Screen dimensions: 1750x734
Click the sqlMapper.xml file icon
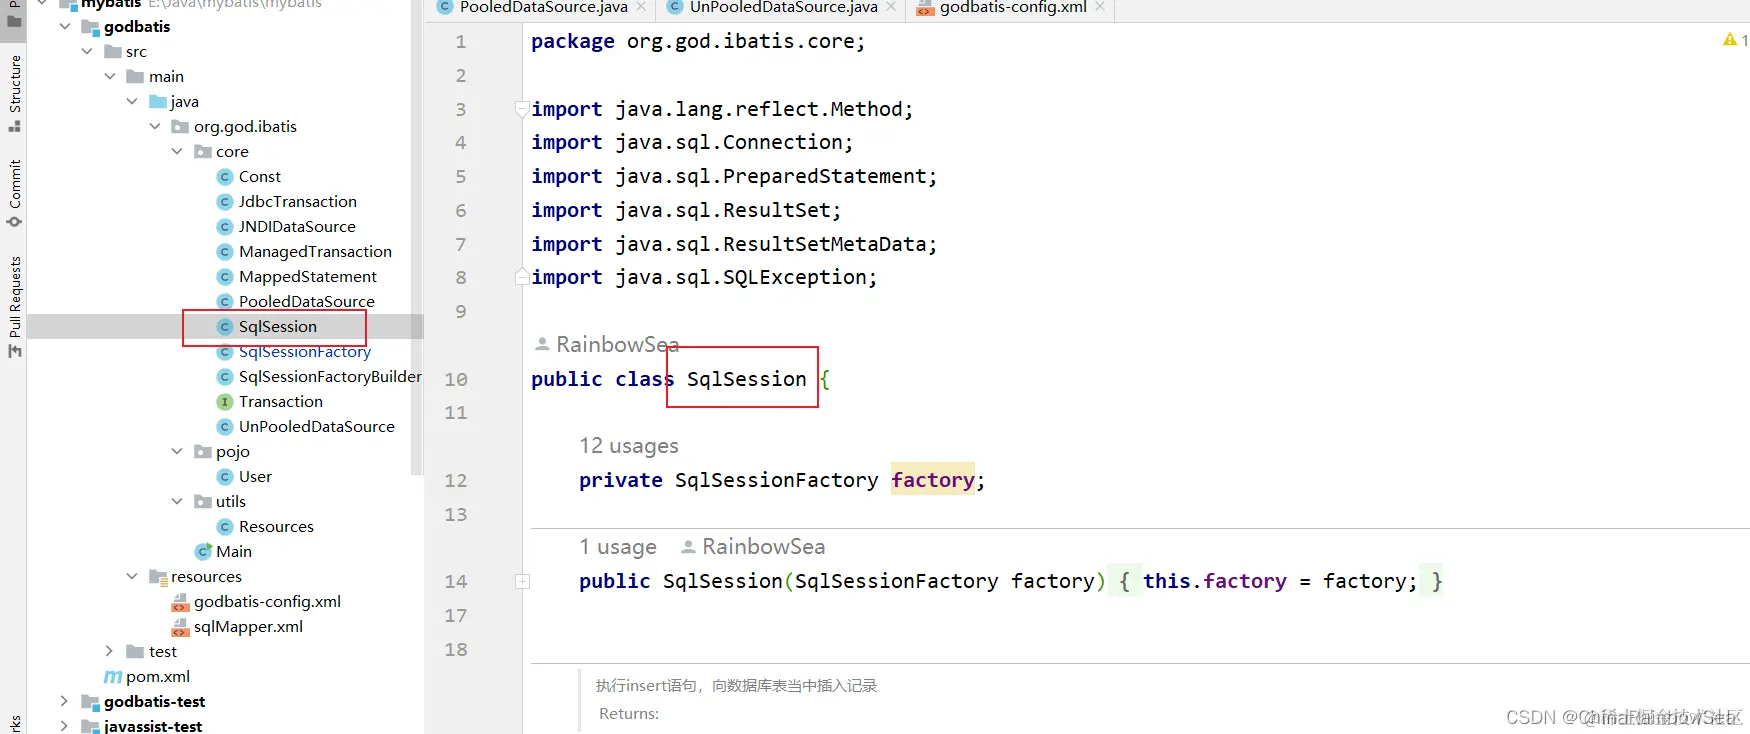[x=180, y=627]
